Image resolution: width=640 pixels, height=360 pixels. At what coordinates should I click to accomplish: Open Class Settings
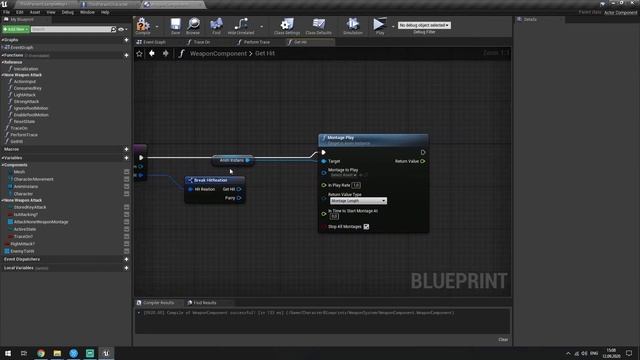[x=287, y=25]
